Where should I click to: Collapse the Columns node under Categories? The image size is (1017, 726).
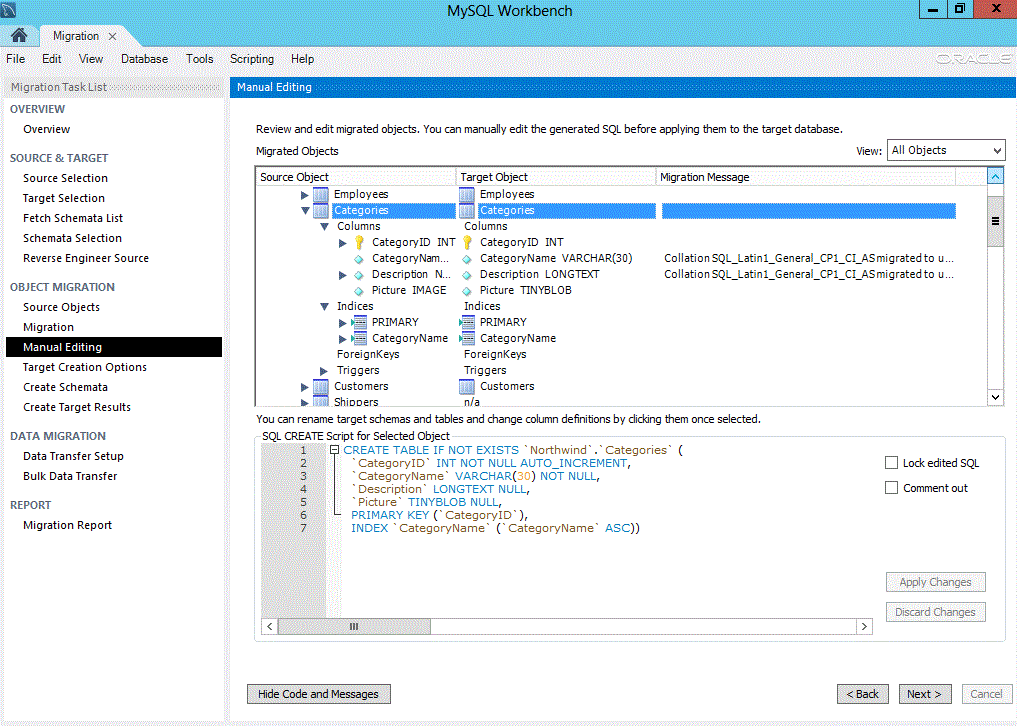tap(324, 226)
